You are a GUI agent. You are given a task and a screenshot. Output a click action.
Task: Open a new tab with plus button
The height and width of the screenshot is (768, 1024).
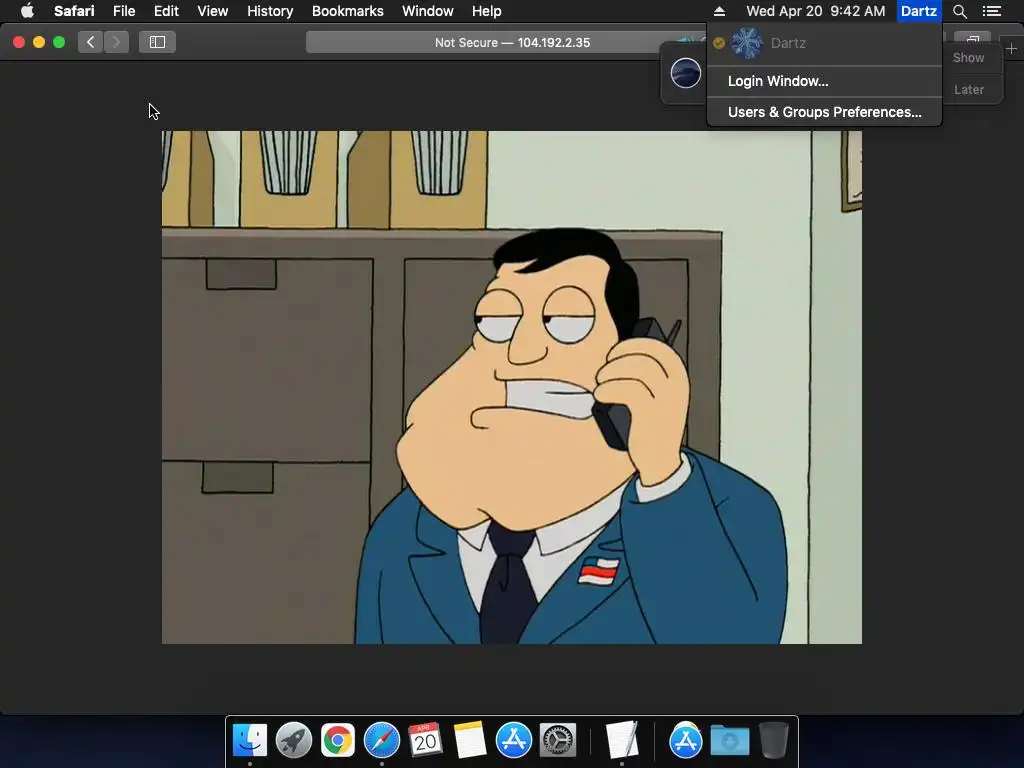point(1012,48)
